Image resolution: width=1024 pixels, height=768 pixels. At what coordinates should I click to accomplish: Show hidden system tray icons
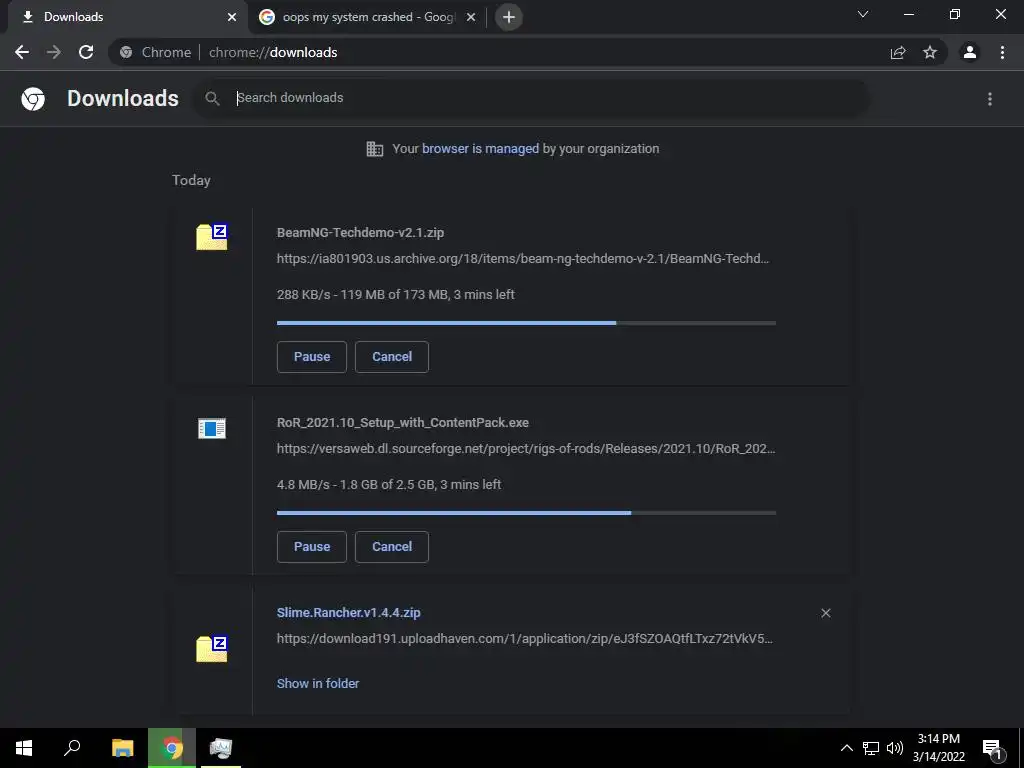click(846, 748)
